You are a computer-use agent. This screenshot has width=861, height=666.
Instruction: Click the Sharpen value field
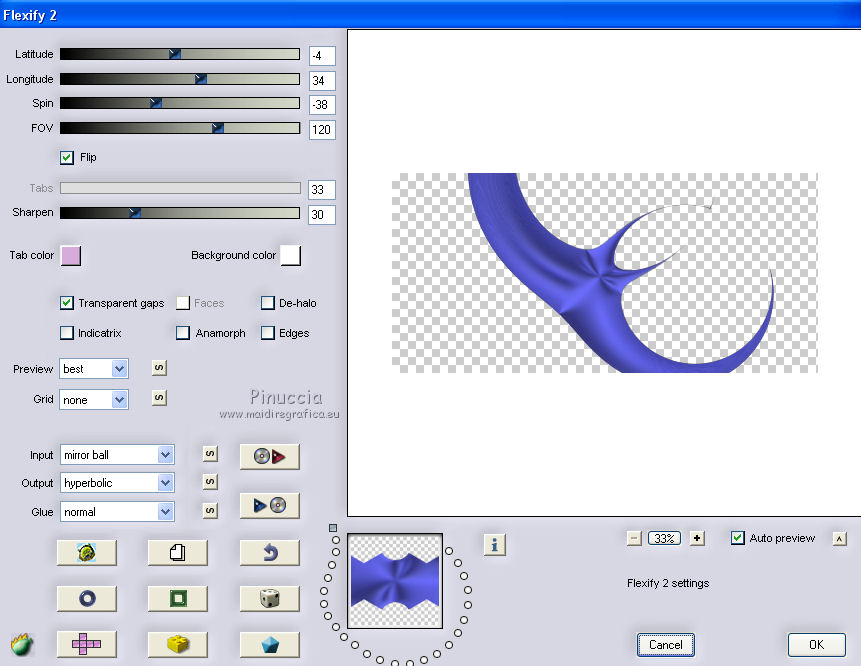(322, 215)
